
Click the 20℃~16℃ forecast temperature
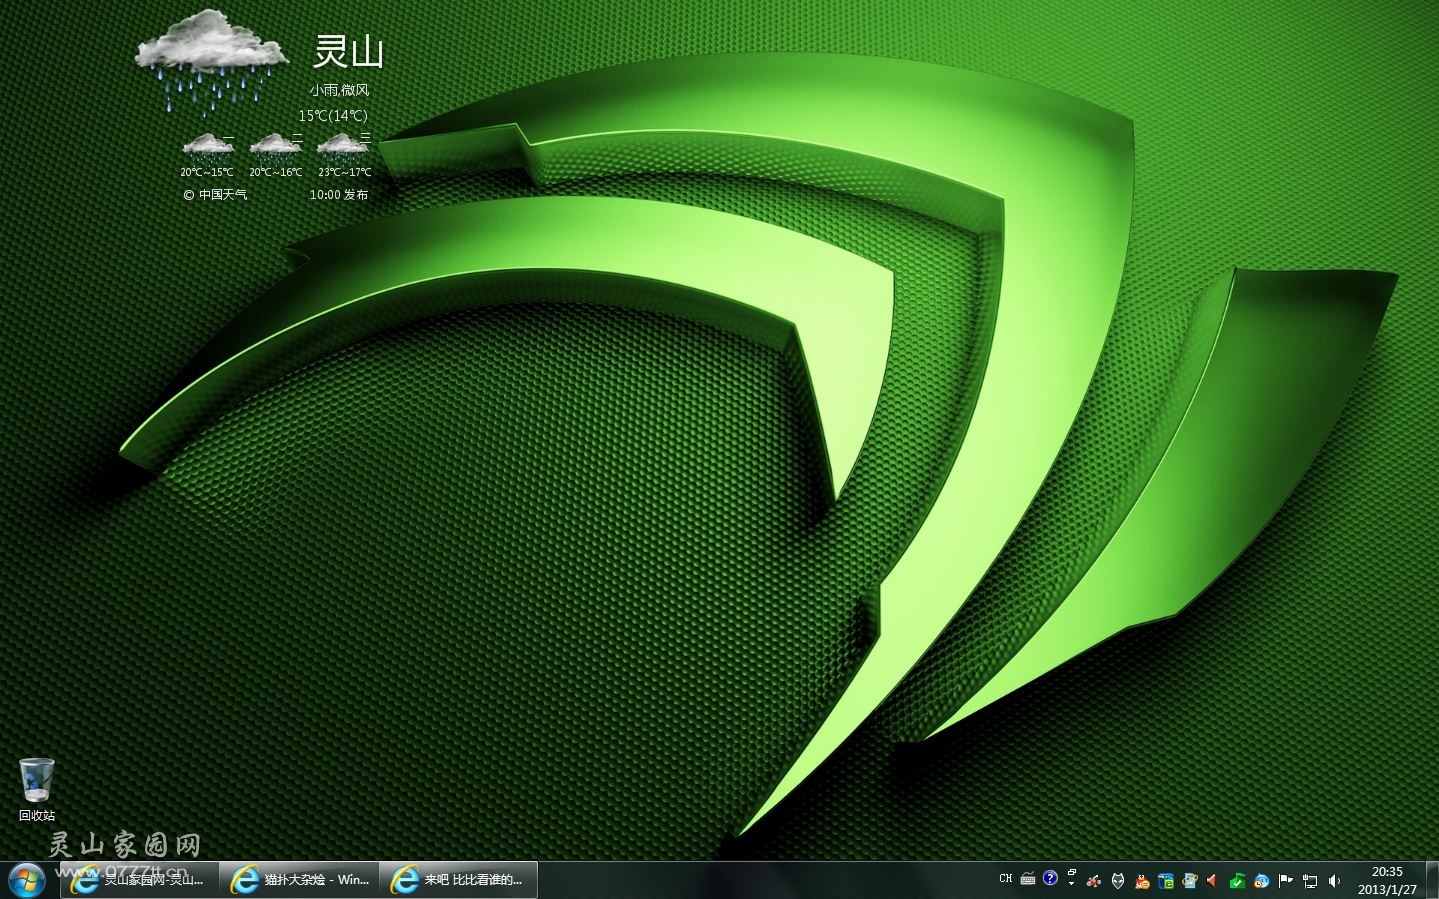[275, 172]
